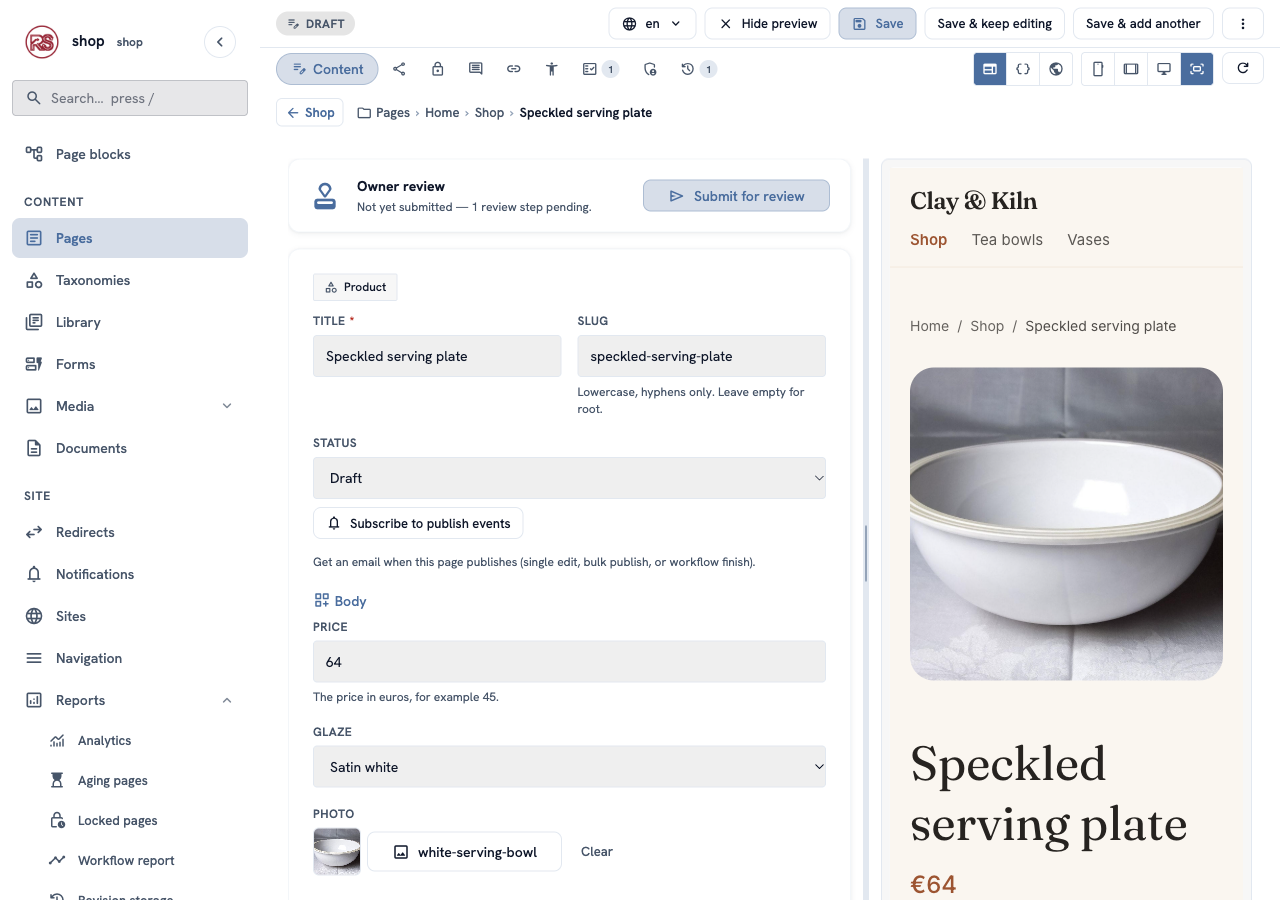
Task: Click the Save button
Action: click(877, 23)
